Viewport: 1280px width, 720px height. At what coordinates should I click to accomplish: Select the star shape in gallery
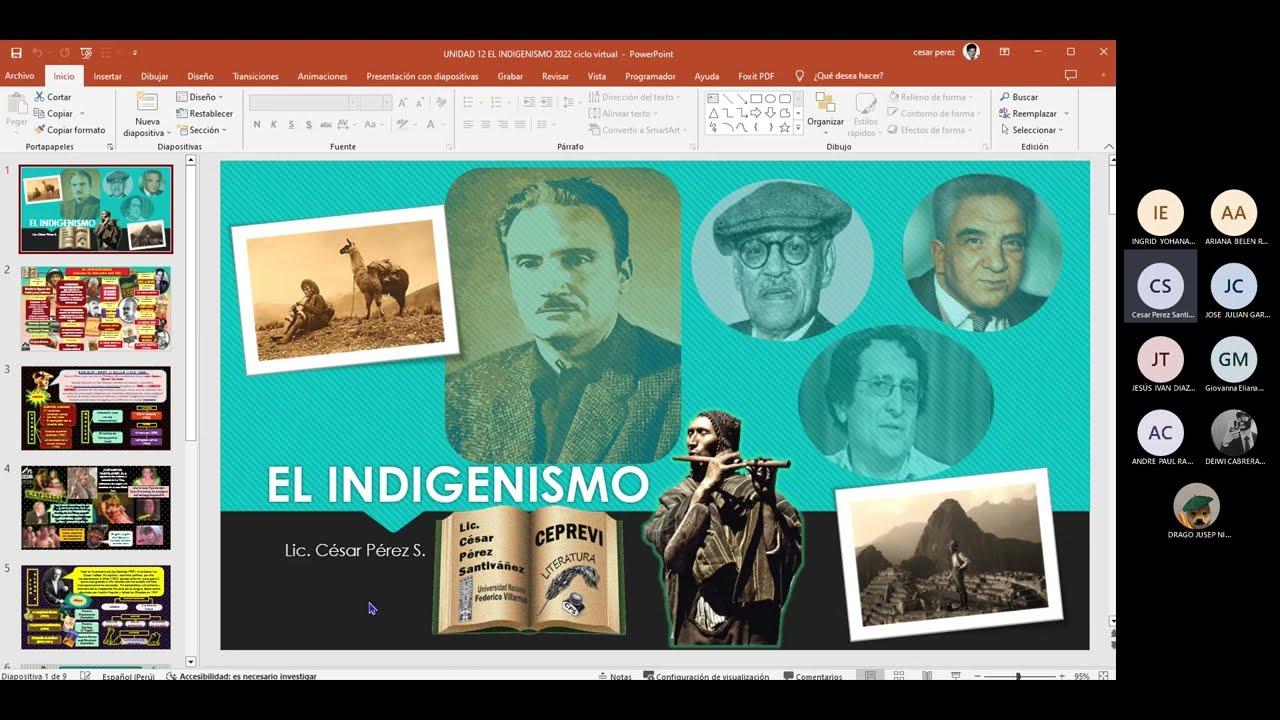tap(785, 128)
